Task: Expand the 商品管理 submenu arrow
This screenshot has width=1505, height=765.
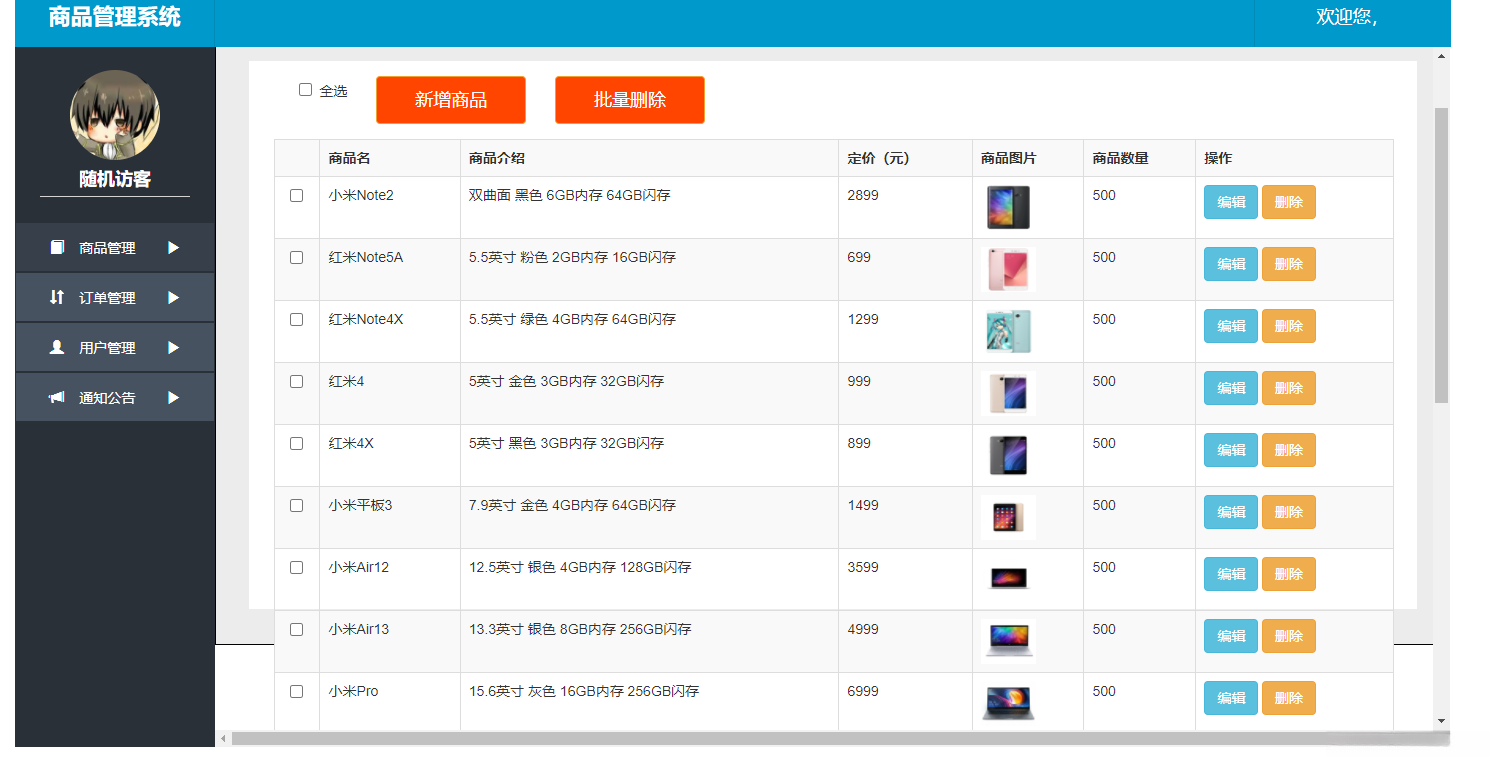Action: (x=174, y=248)
